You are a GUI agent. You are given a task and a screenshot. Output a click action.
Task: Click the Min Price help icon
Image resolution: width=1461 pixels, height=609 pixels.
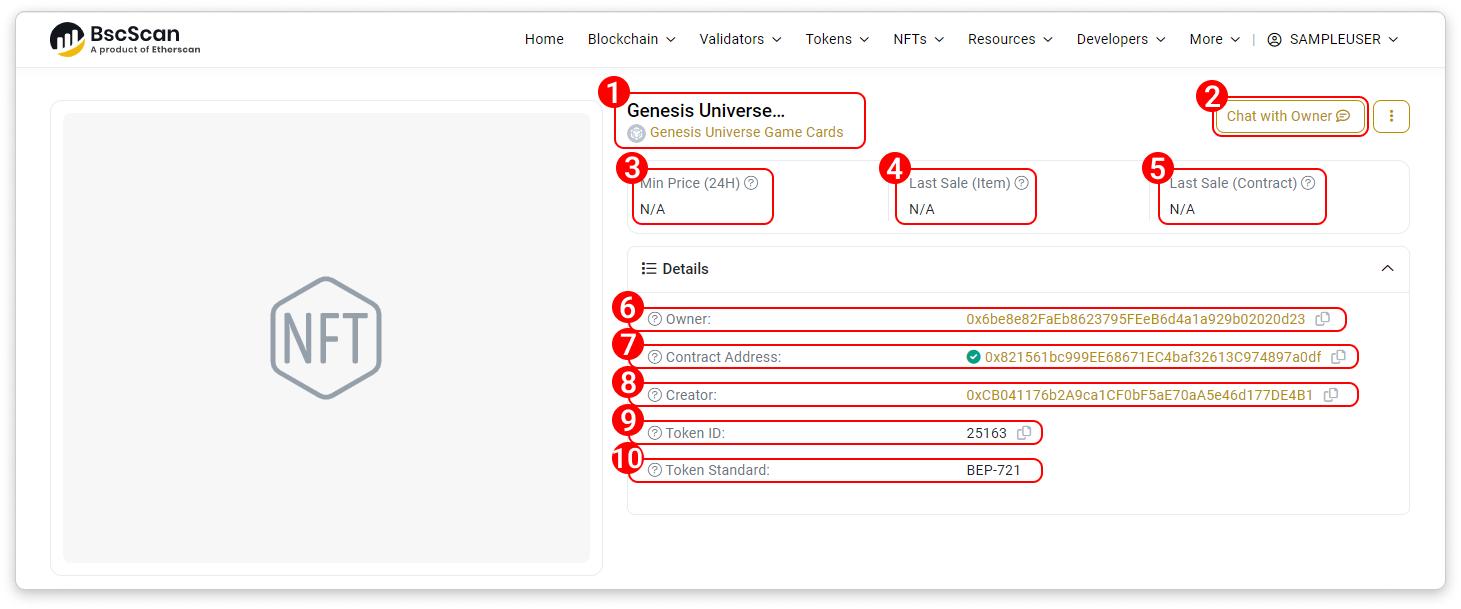pyautogui.click(x=751, y=184)
